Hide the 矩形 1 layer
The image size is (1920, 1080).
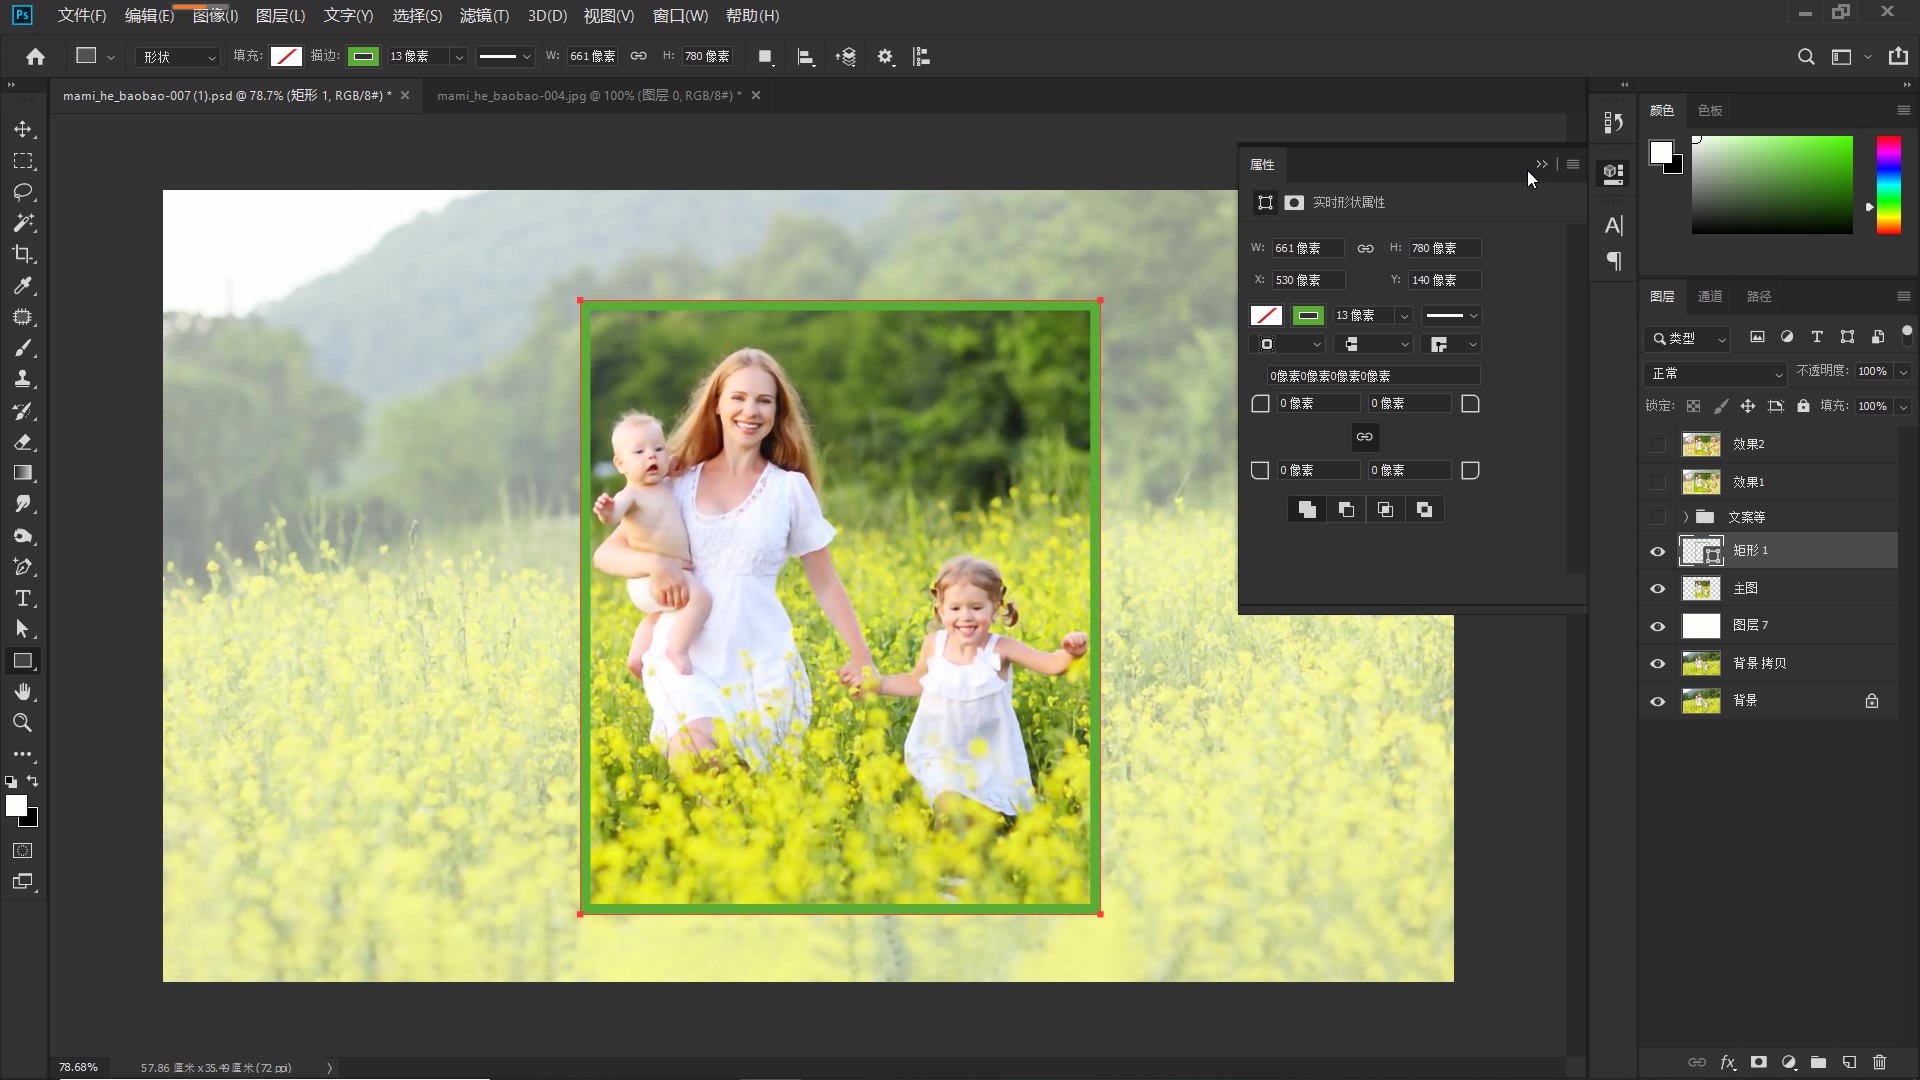coord(1657,551)
